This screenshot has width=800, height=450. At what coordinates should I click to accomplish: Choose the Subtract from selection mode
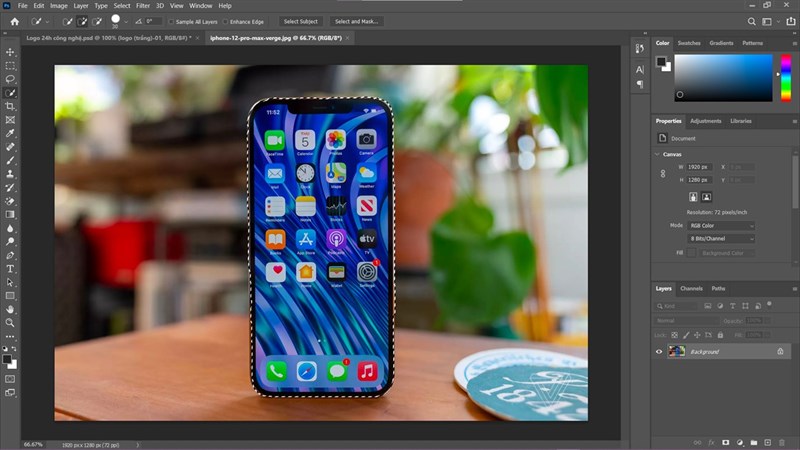click(97, 21)
